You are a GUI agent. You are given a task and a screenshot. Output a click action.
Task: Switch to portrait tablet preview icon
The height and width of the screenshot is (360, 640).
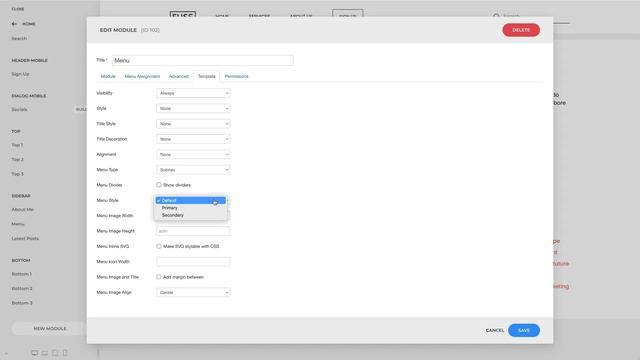pos(55,353)
